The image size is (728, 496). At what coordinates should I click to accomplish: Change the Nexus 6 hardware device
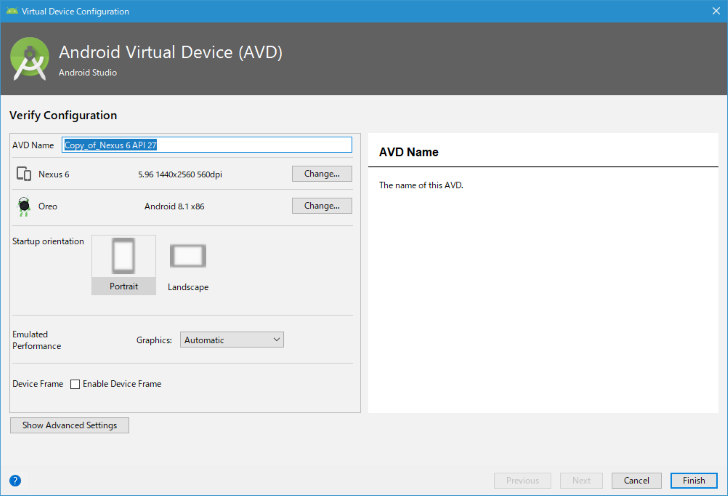(322, 174)
